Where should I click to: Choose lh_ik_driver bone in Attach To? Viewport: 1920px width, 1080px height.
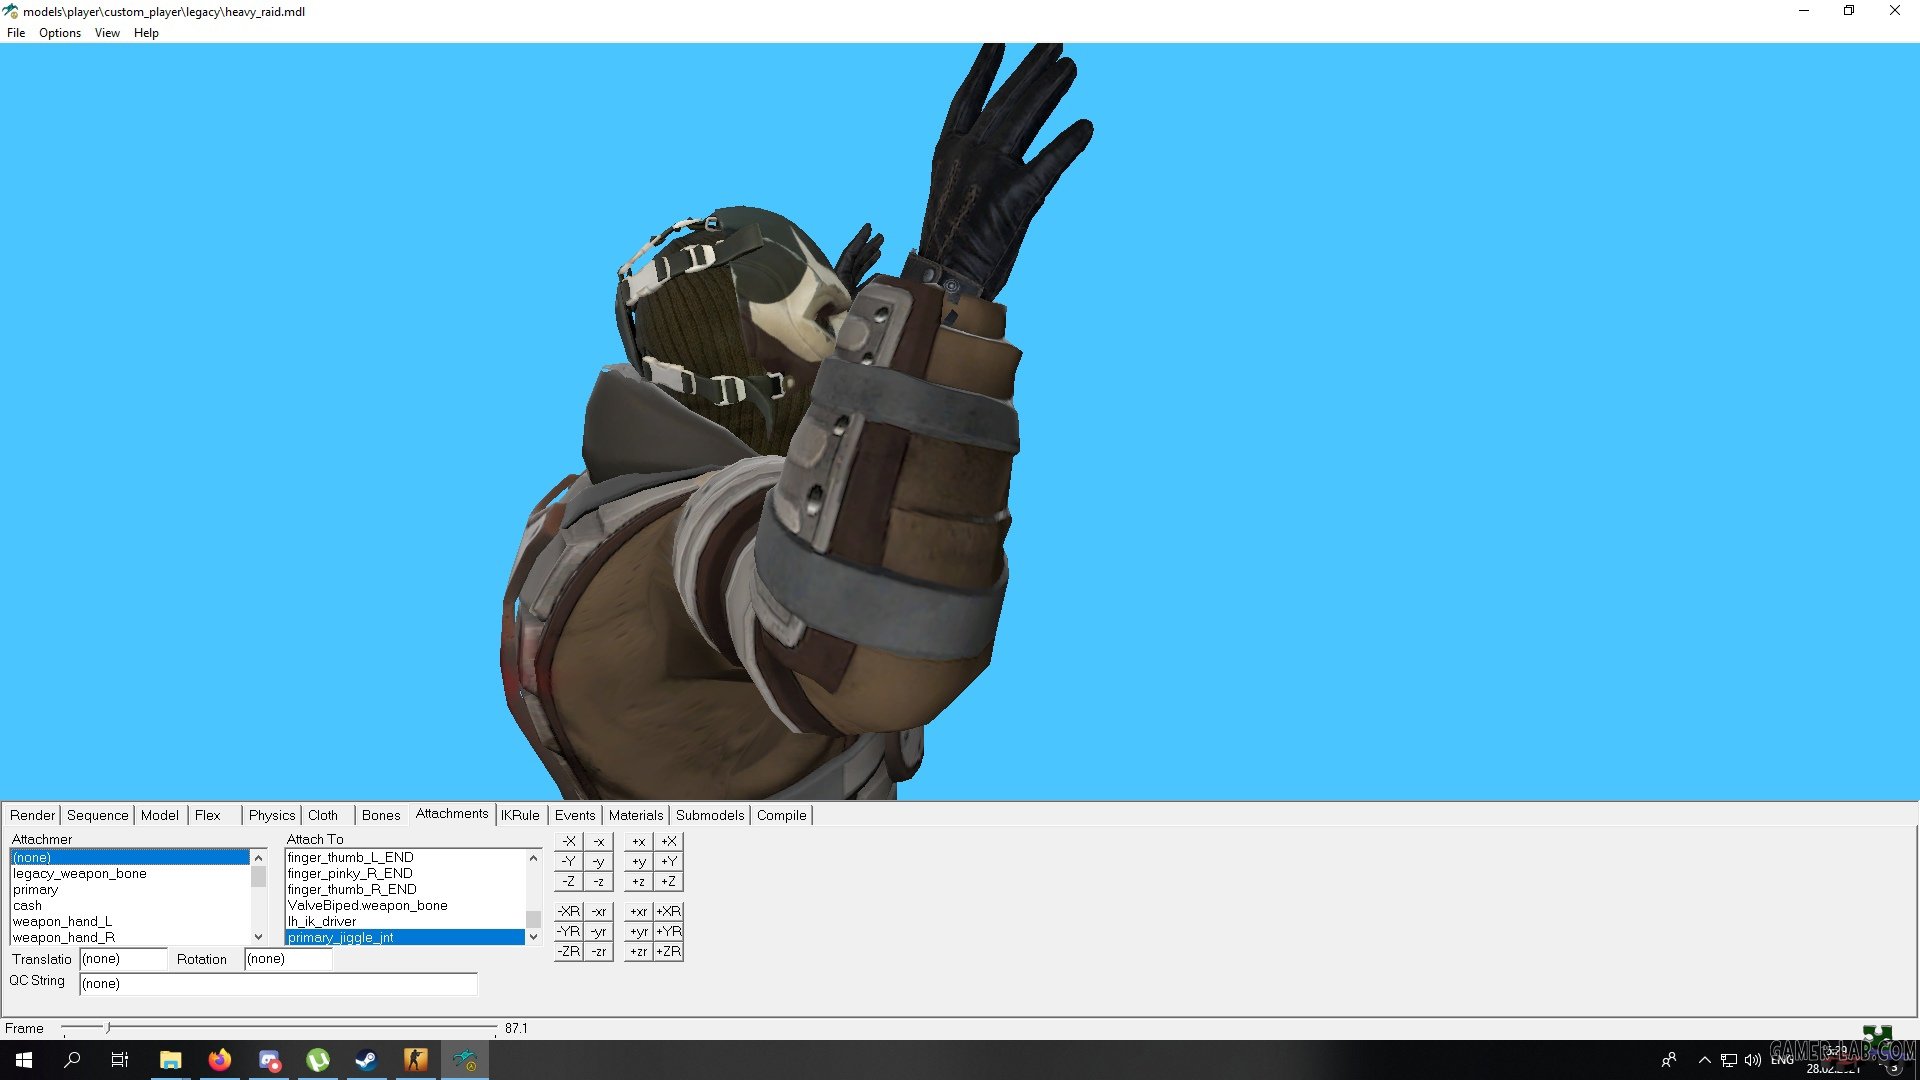405,922
